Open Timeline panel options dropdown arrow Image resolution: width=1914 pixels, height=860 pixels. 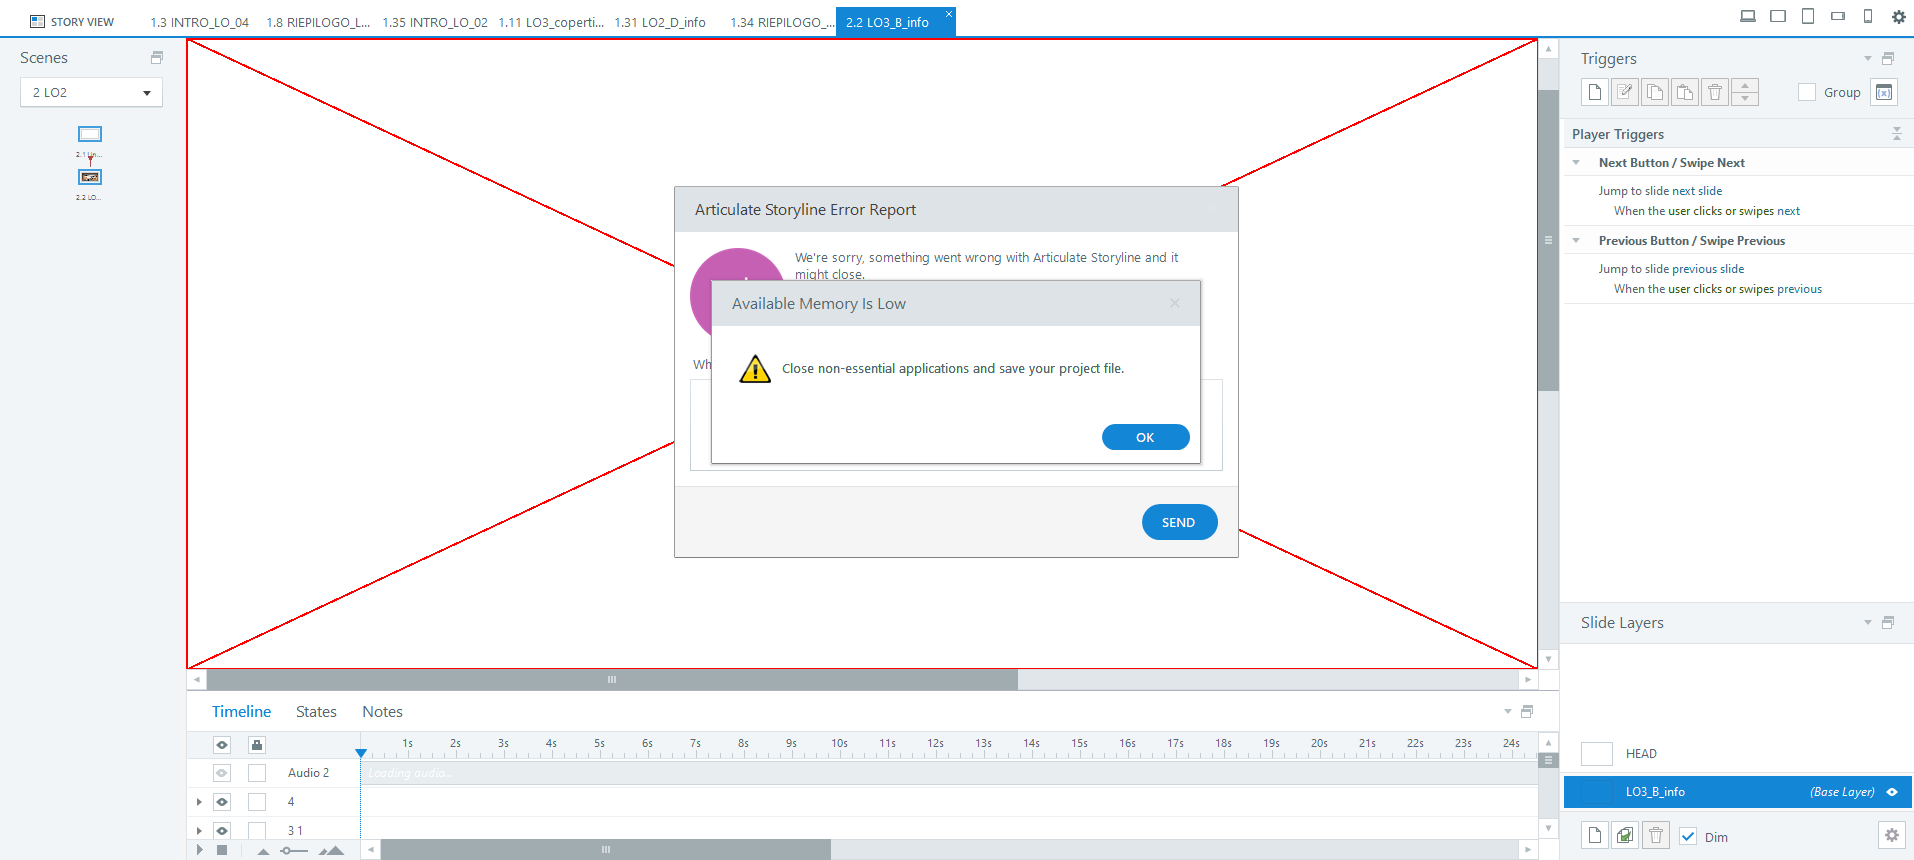coord(1508,712)
